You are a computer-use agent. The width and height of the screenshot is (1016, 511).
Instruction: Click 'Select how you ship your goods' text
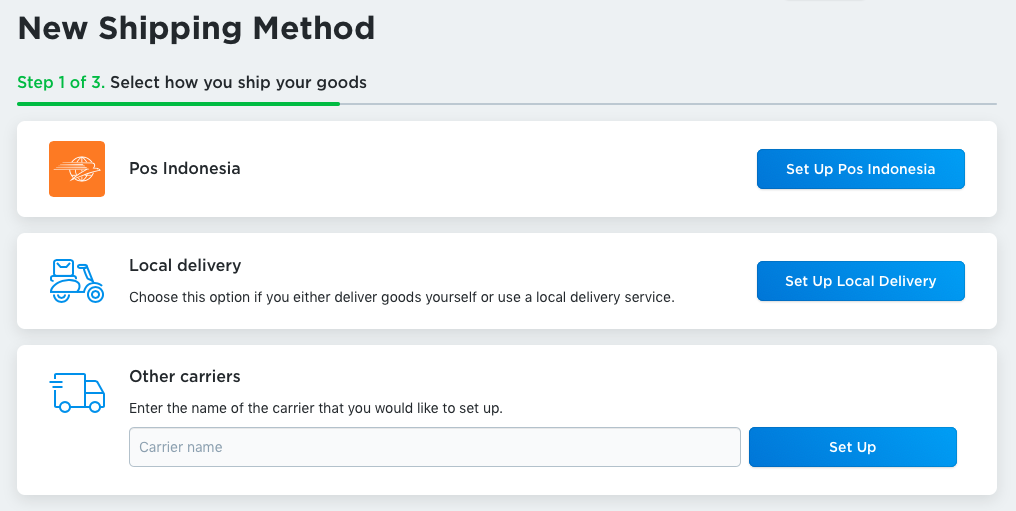pyautogui.click(x=238, y=82)
